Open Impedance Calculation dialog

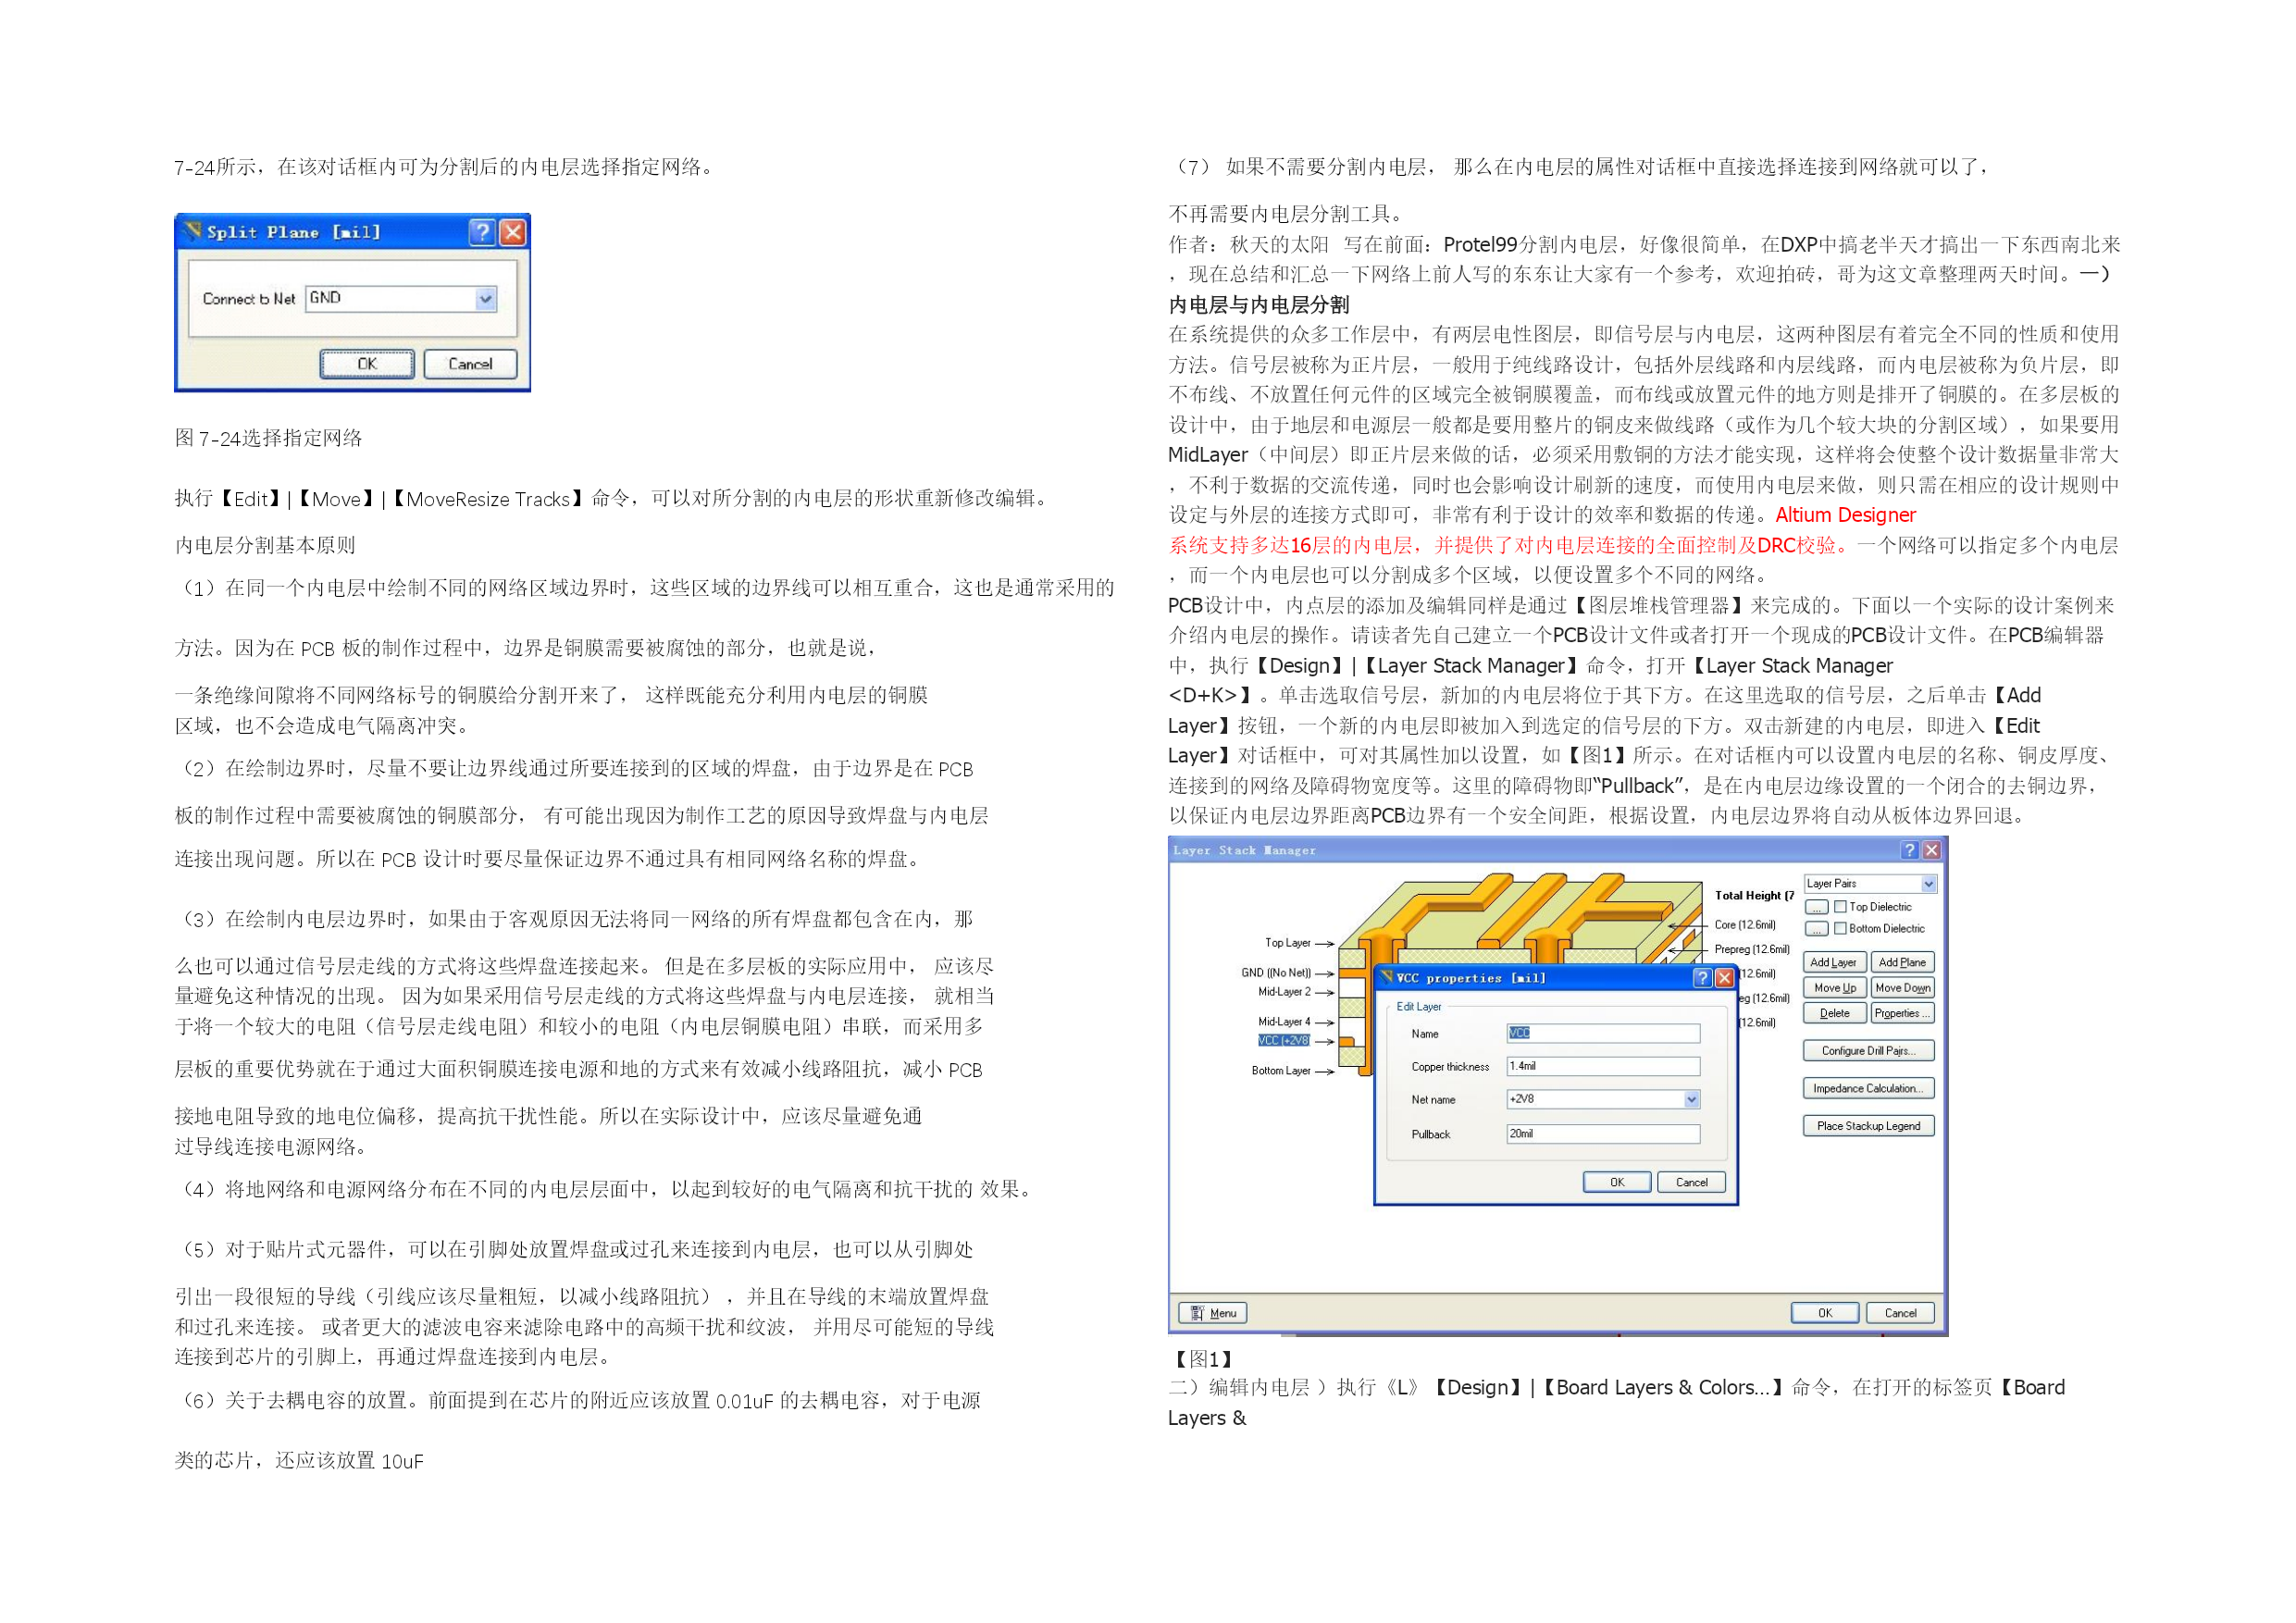click(x=1868, y=1089)
